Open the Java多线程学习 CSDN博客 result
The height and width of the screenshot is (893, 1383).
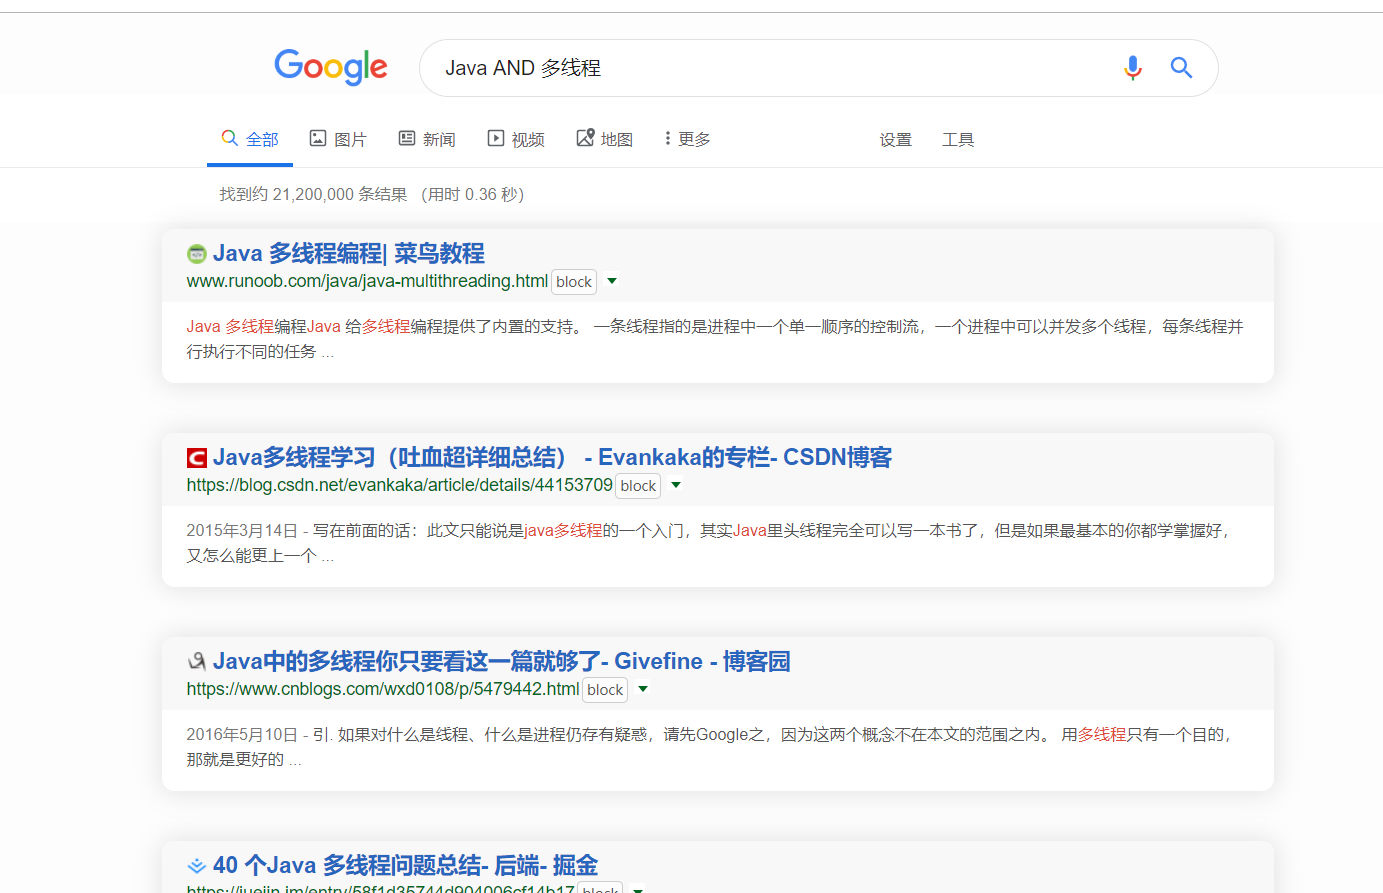coord(552,458)
